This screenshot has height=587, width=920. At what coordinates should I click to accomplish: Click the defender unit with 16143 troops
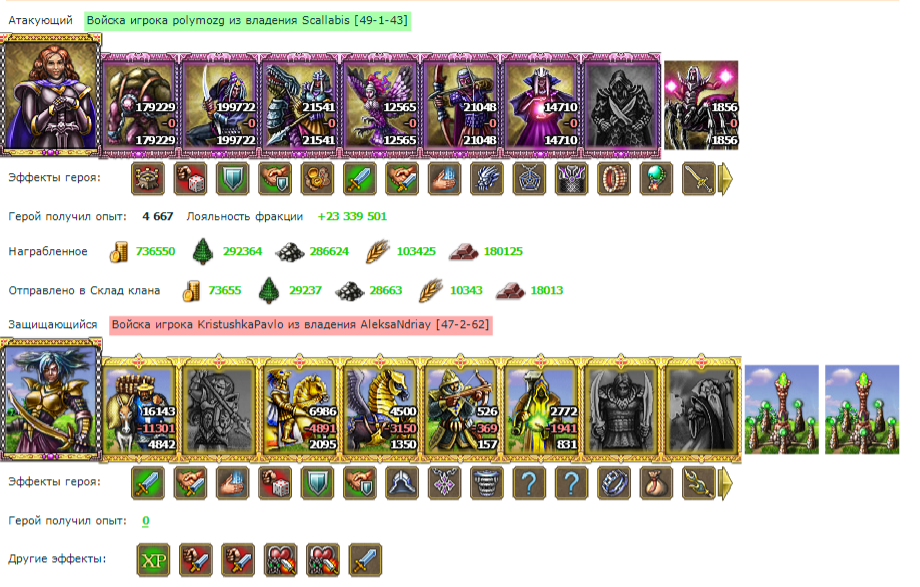point(140,410)
